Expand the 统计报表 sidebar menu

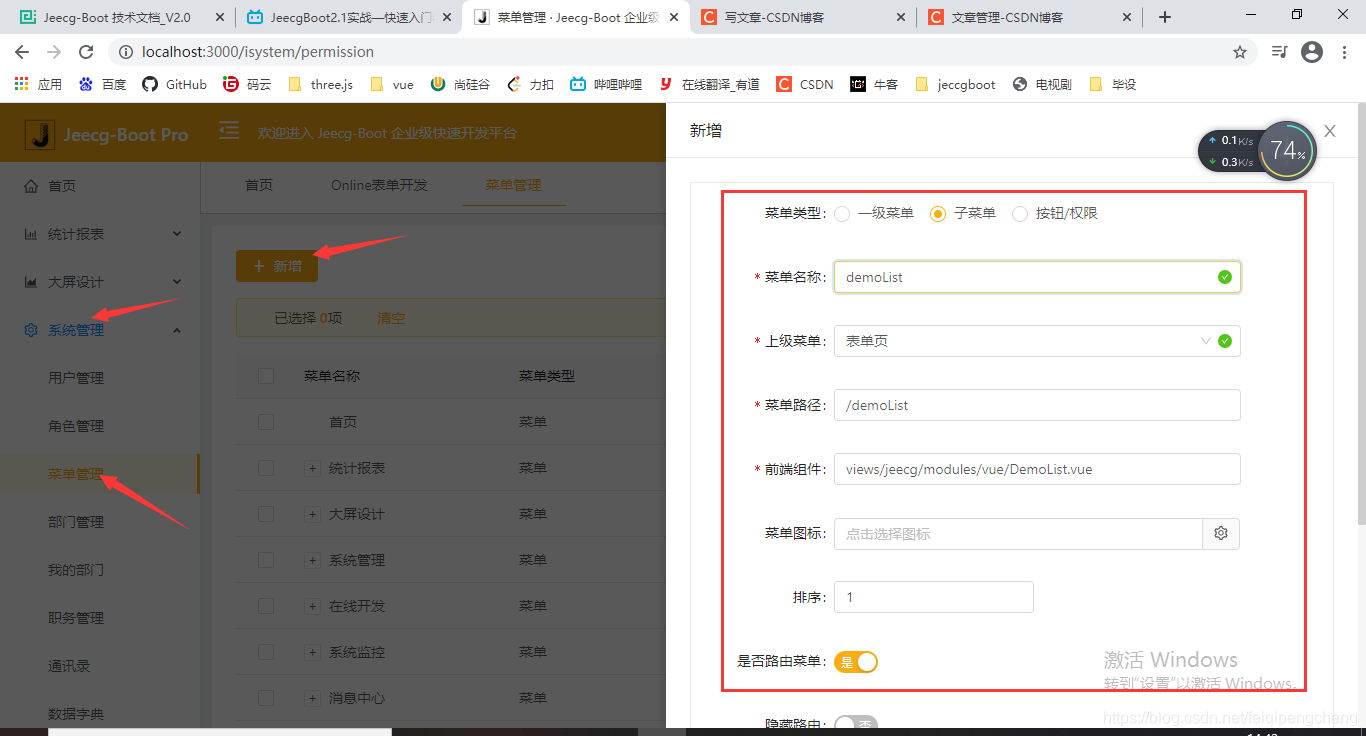pyautogui.click(x=100, y=234)
